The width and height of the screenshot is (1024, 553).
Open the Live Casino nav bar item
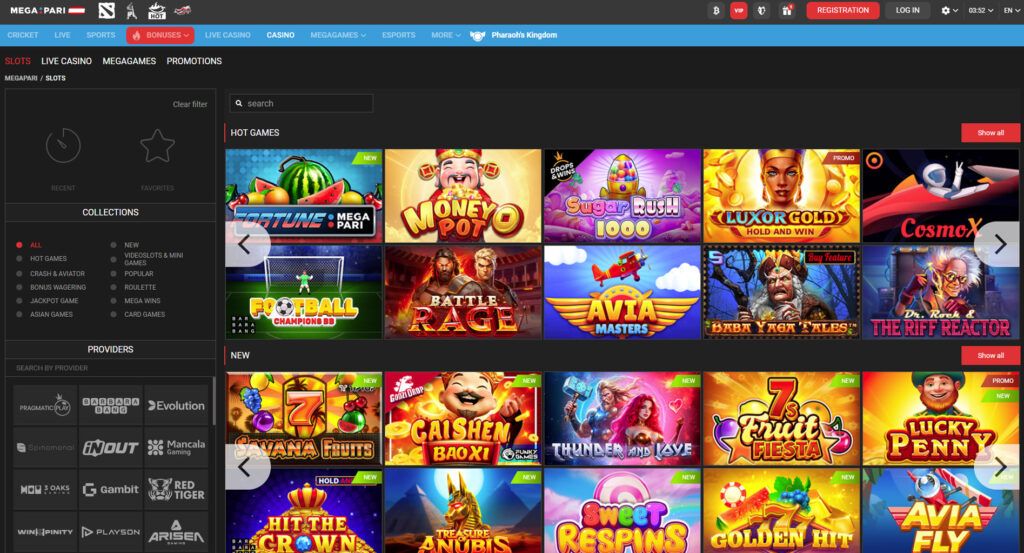pyautogui.click(x=227, y=35)
